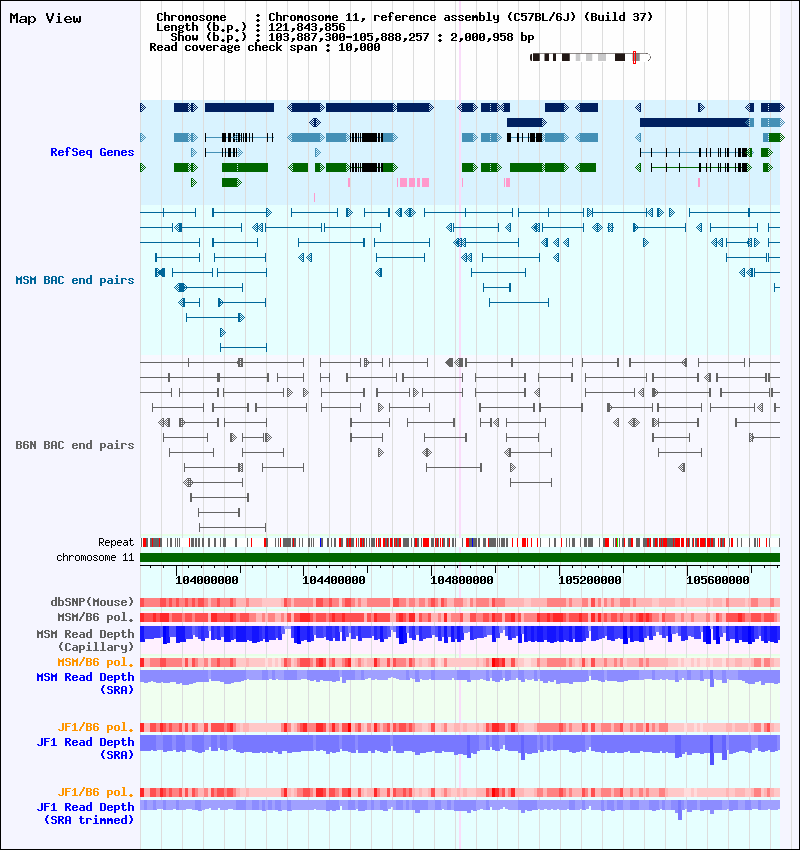800x850 pixels.
Task: Click ruler position 104000000
Action: point(207,580)
